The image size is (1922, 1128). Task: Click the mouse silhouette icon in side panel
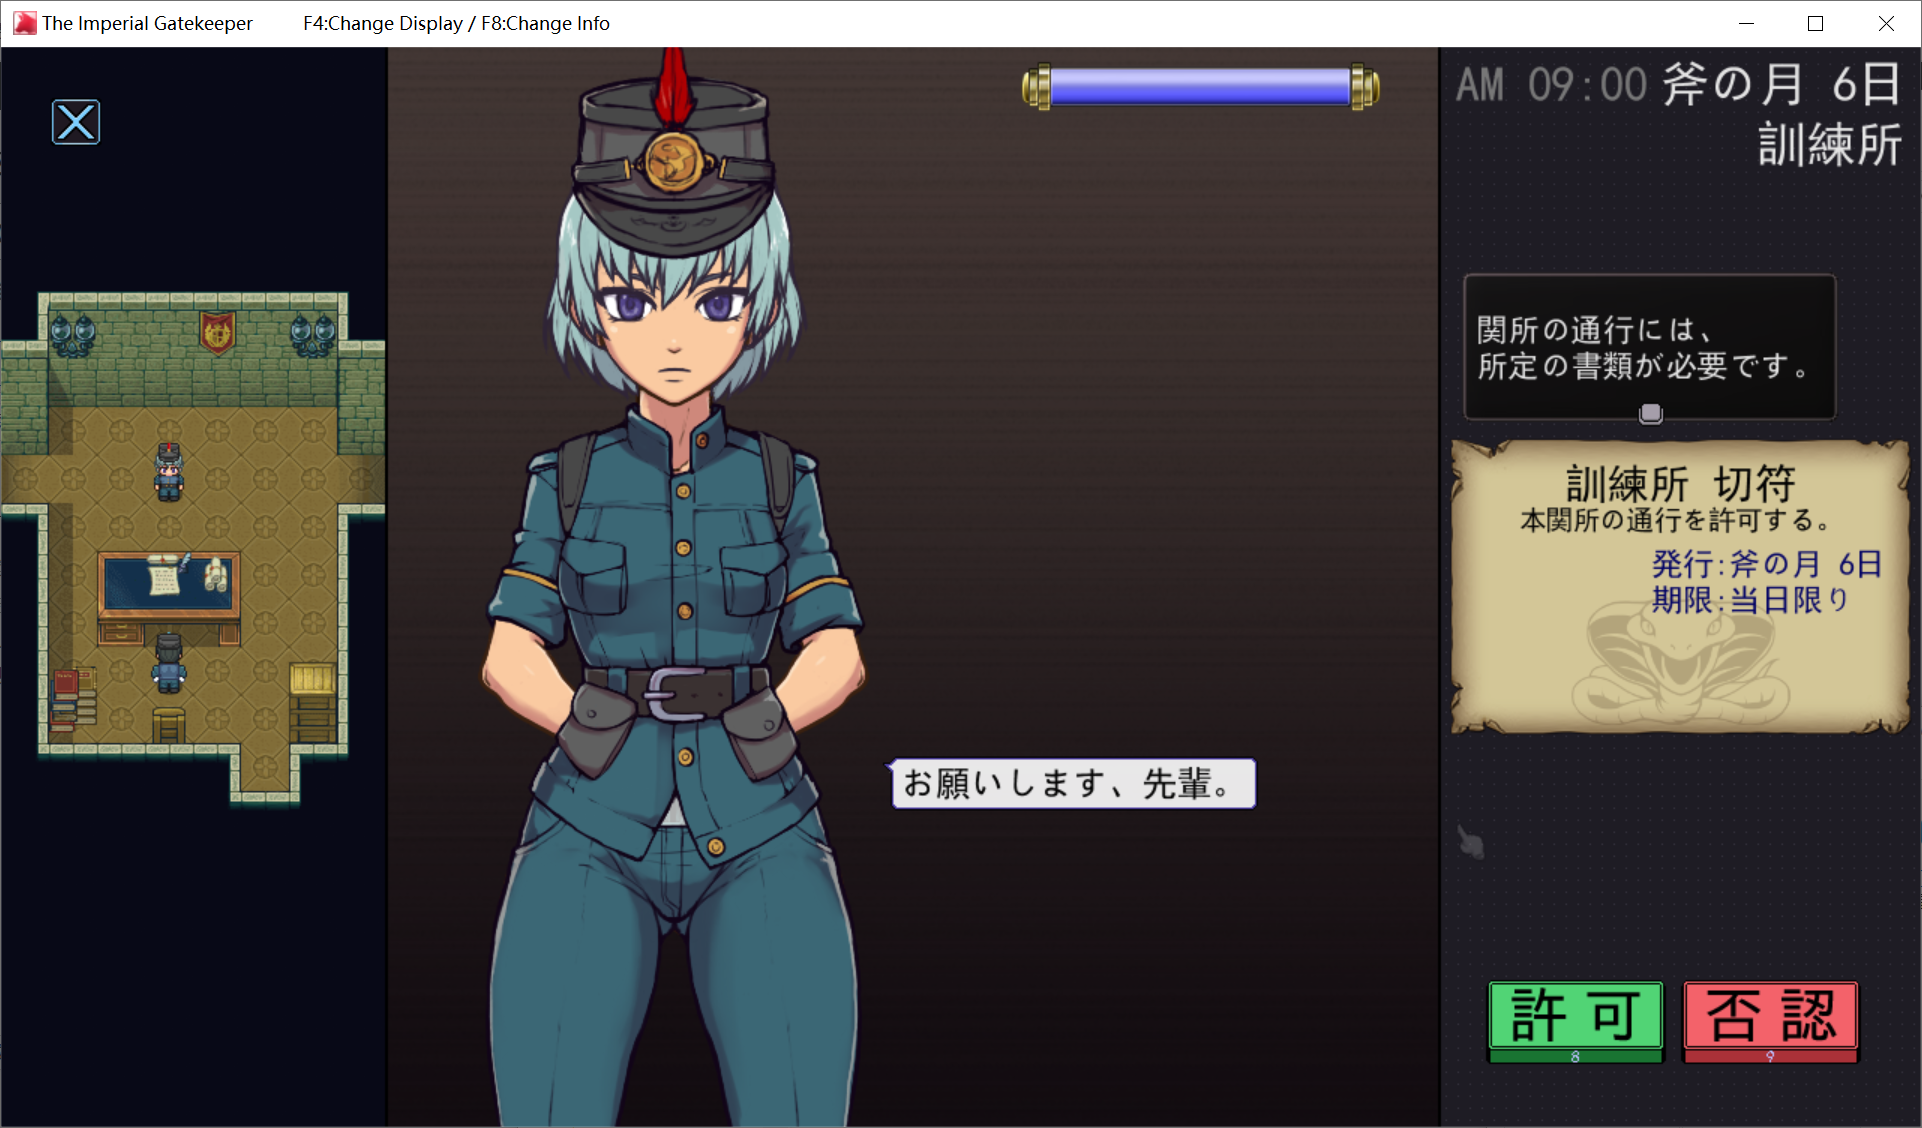pos(1470,842)
